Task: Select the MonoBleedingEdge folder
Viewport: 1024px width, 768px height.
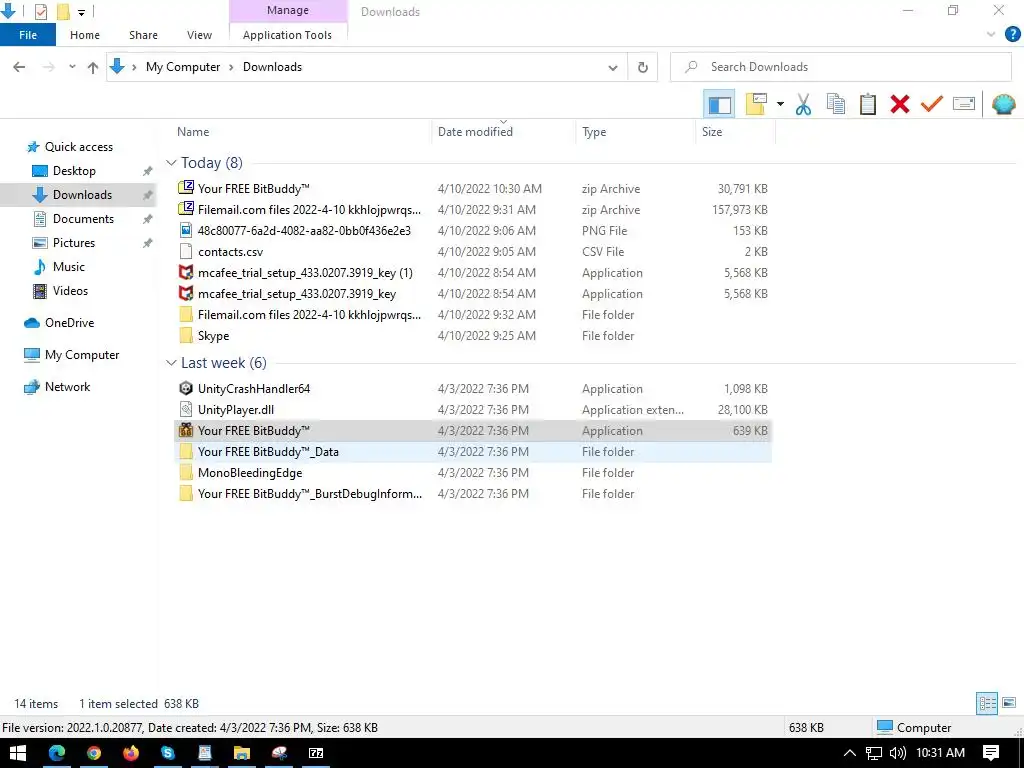Action: click(x=473, y=473)
